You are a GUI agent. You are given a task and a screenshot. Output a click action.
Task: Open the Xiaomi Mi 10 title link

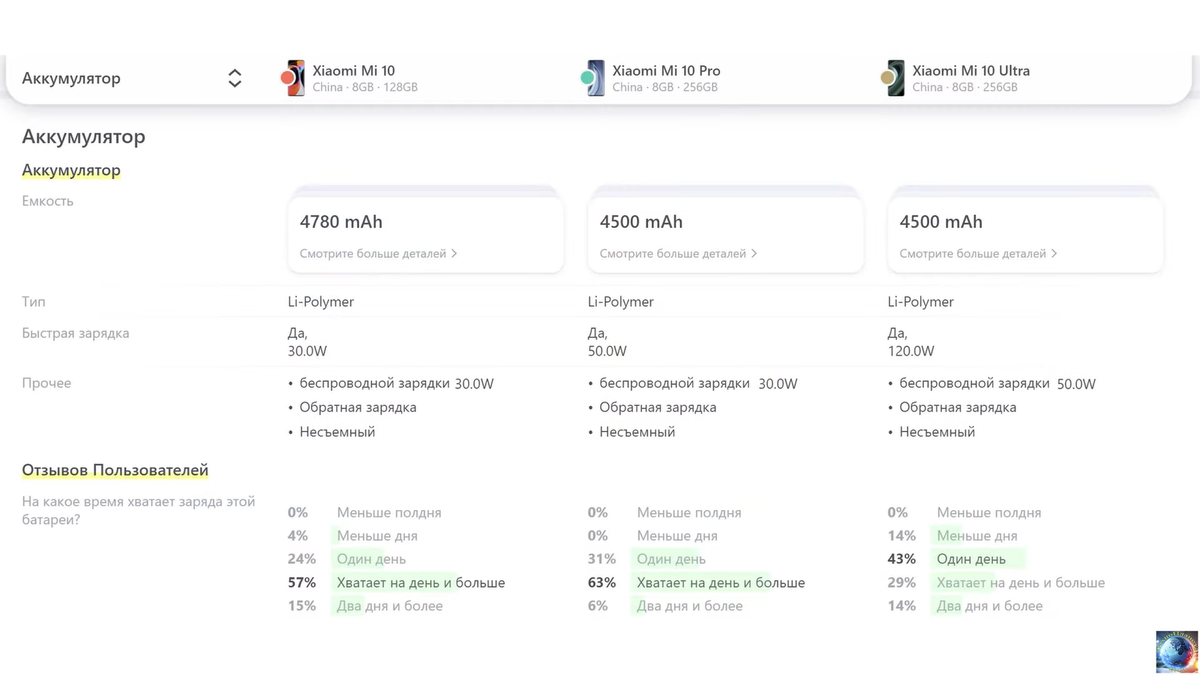pyautogui.click(x=353, y=70)
